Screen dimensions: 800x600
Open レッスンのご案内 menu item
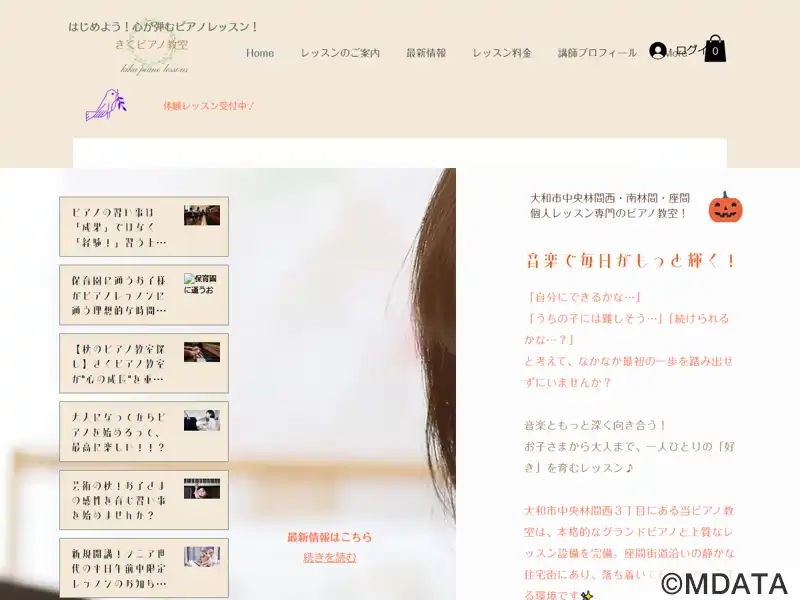tap(340, 53)
